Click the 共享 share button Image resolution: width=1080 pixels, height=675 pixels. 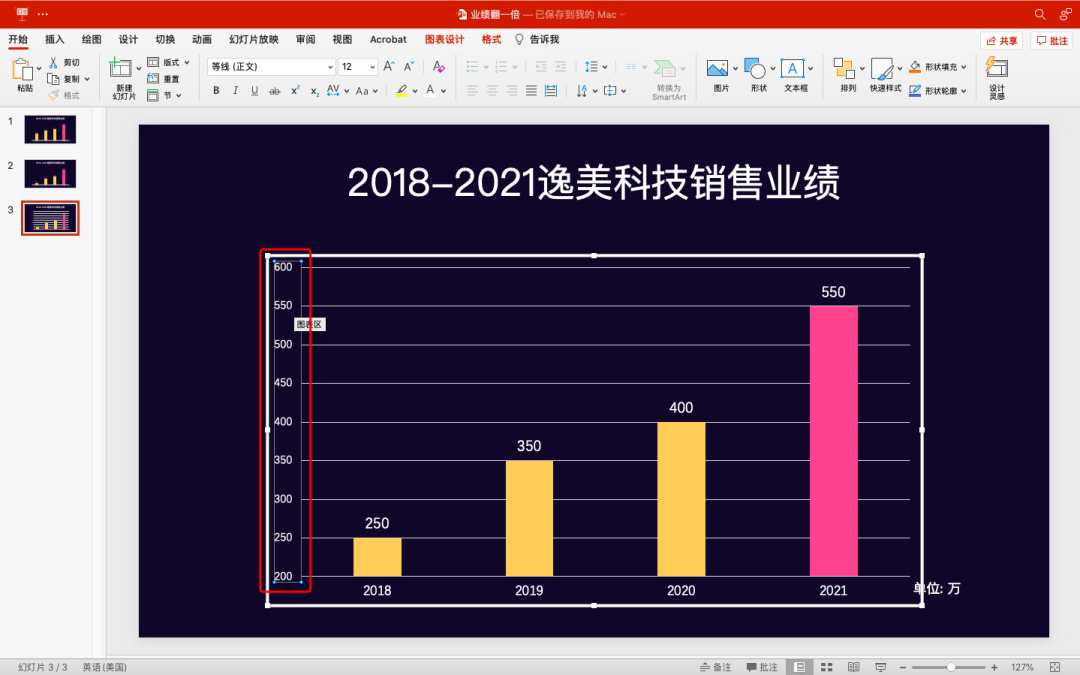pos(1003,39)
